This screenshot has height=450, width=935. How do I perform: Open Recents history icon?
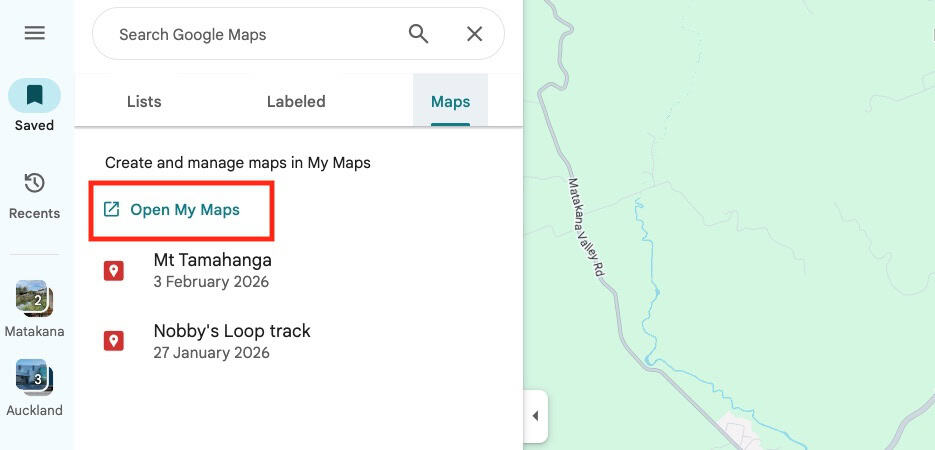[35, 184]
